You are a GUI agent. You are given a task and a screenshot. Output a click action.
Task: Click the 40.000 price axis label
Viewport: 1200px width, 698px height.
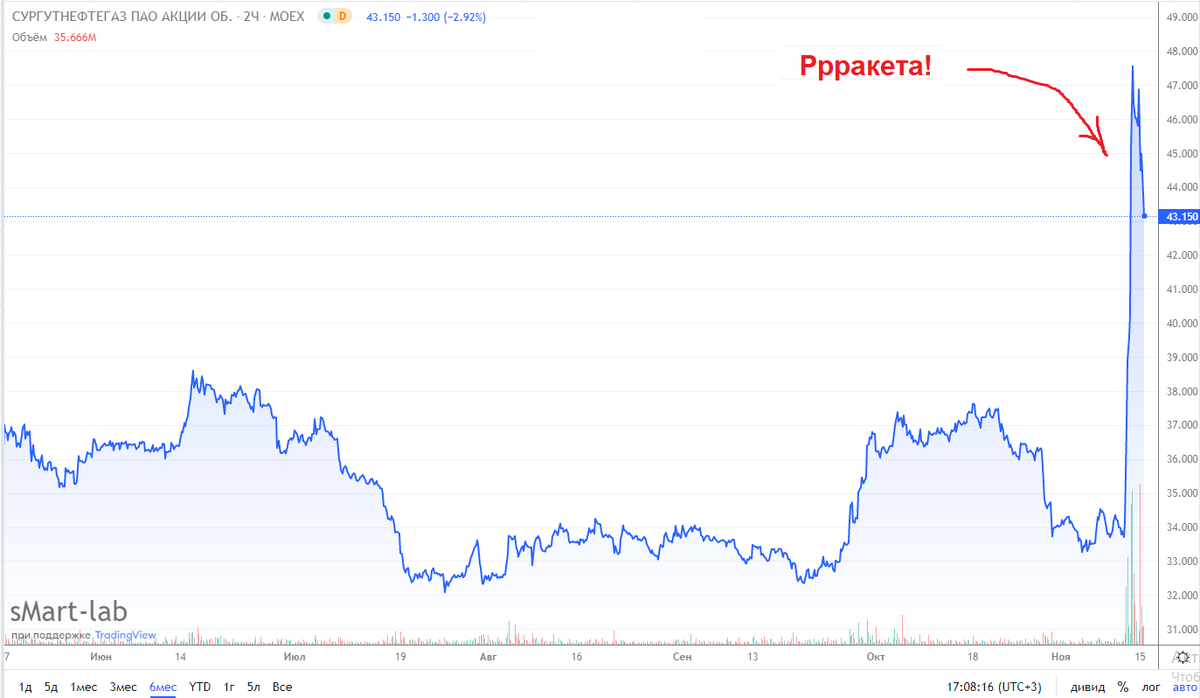click(x=1182, y=323)
